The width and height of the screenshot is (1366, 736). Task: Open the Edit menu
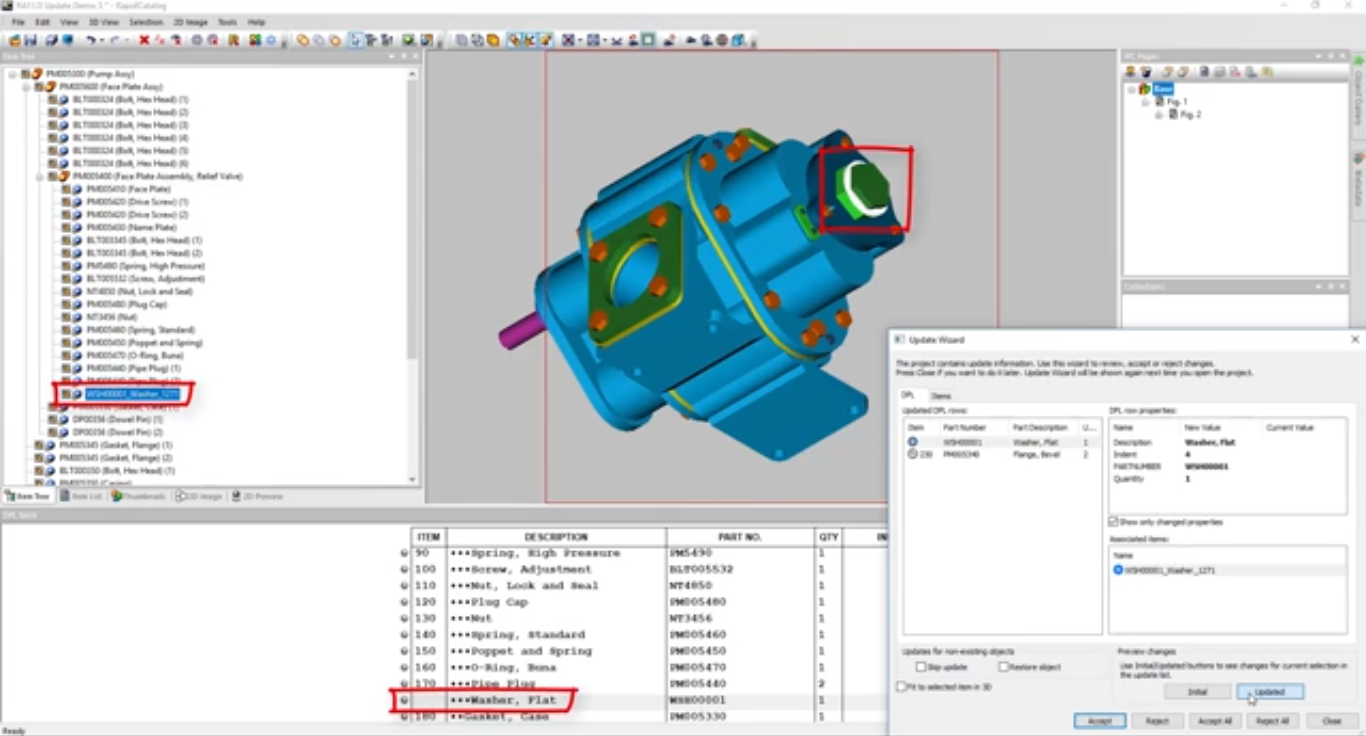tap(42, 22)
